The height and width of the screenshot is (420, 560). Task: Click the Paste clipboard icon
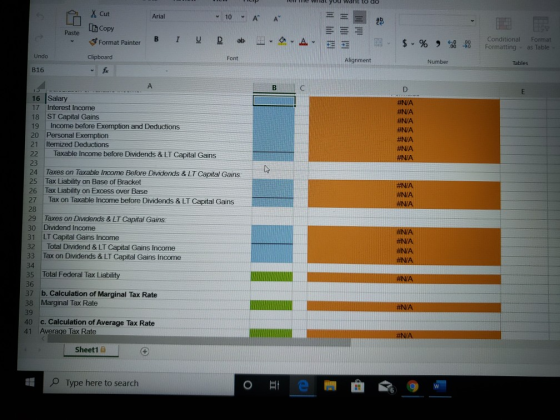[73, 18]
